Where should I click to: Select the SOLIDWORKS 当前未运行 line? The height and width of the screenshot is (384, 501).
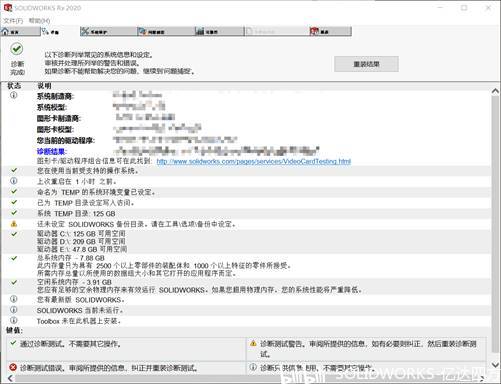click(x=80, y=310)
